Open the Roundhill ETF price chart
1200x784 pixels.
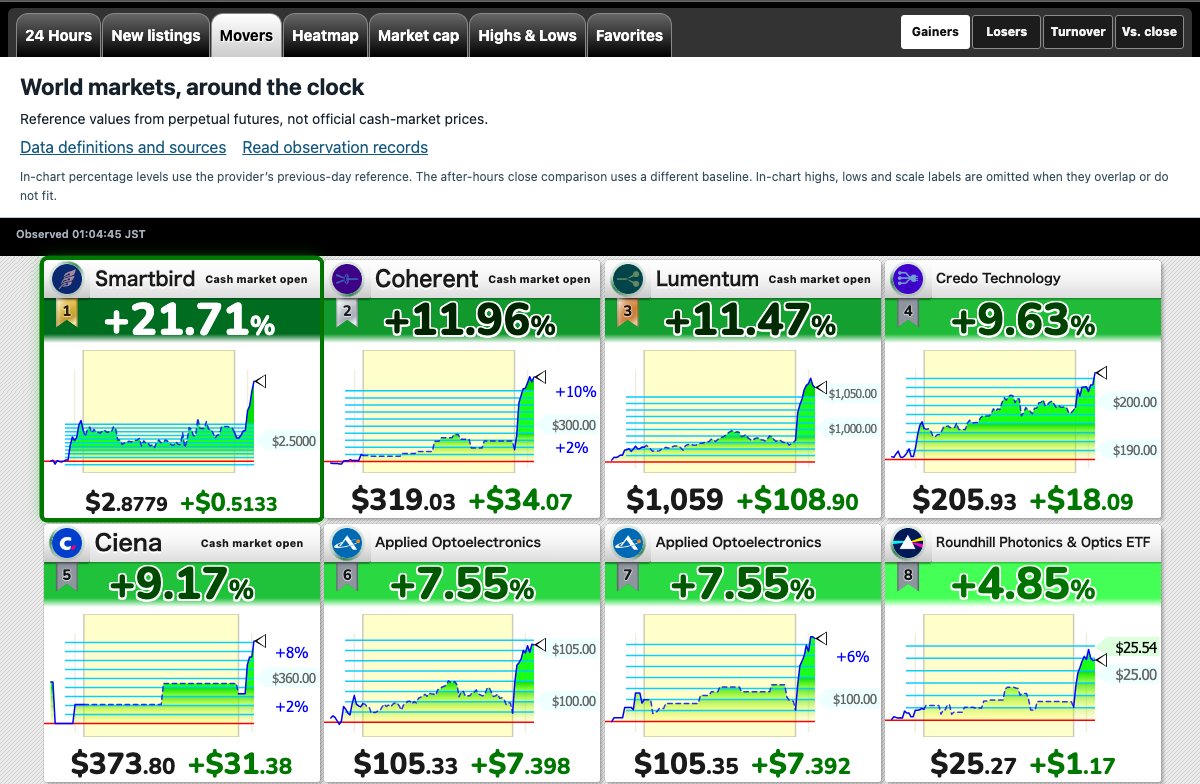pyautogui.click(x=1022, y=674)
